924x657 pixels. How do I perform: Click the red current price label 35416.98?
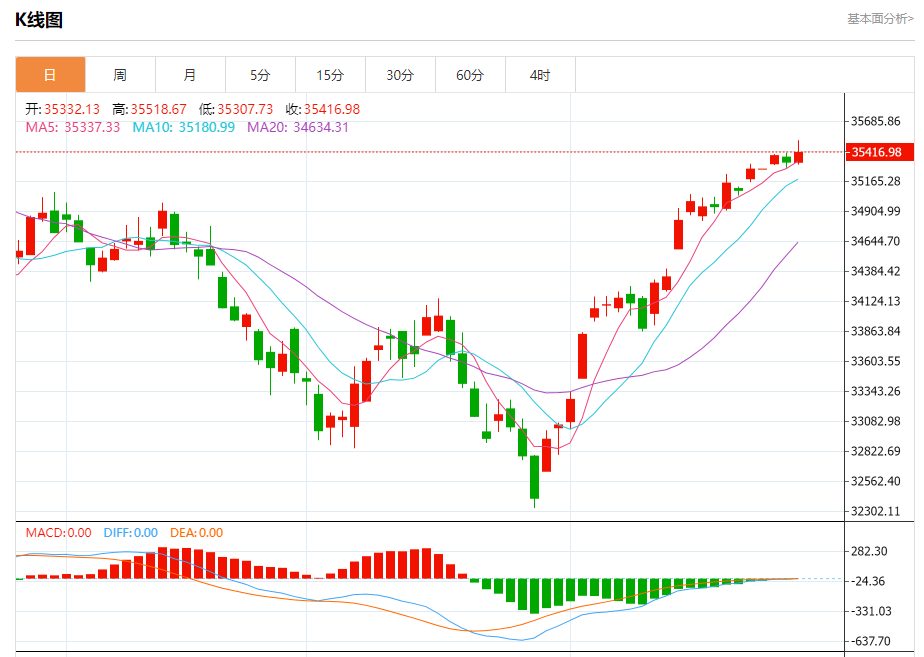[x=879, y=152]
